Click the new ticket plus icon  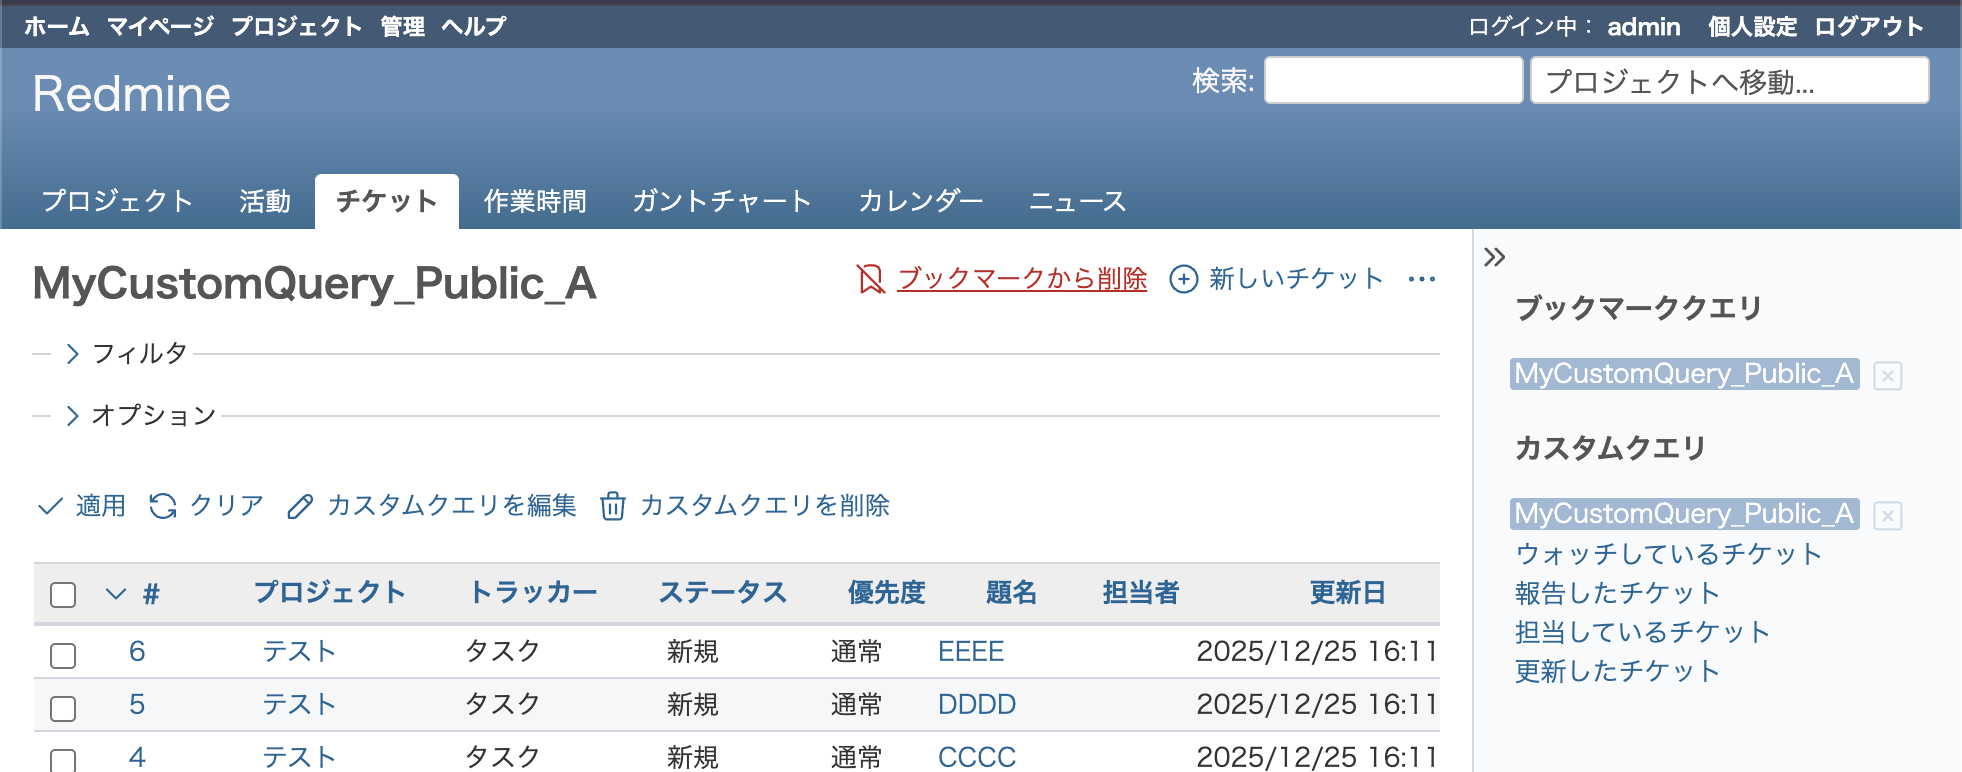click(x=1183, y=279)
